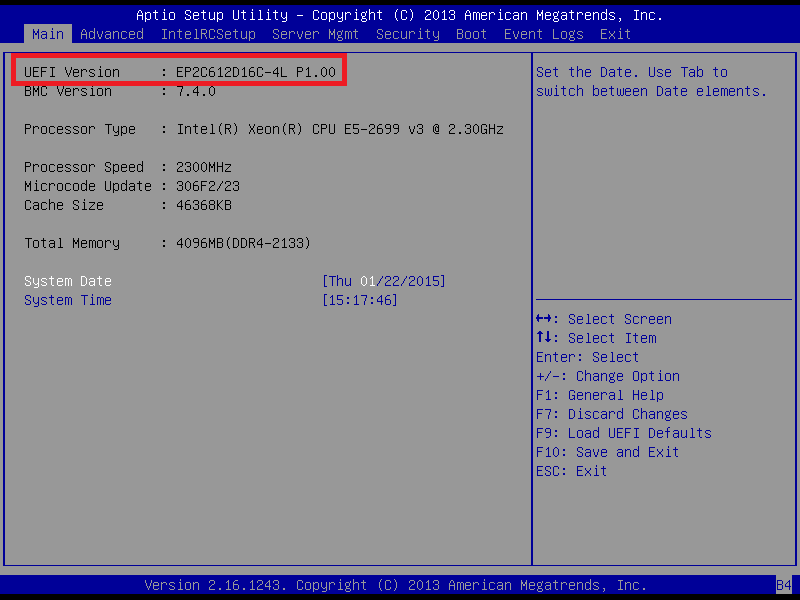Select the Main tab
This screenshot has width=800, height=600.
(48, 34)
